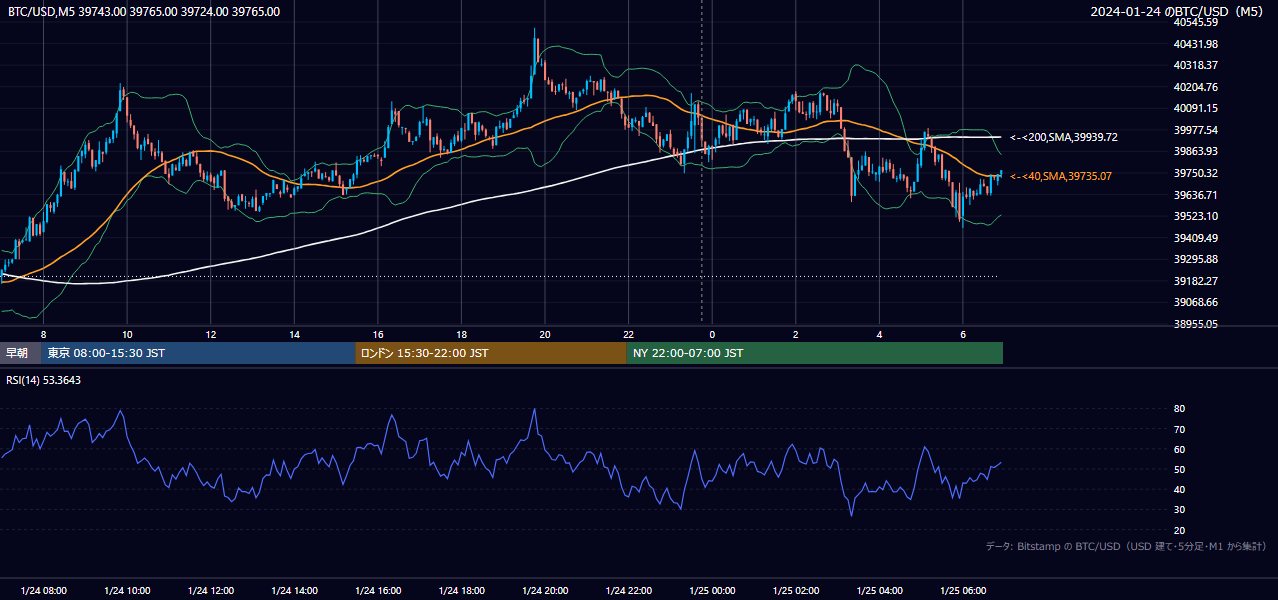Click the bottom date label 1/25 02:00
Viewport: 1278px width, 600px height.
796,591
